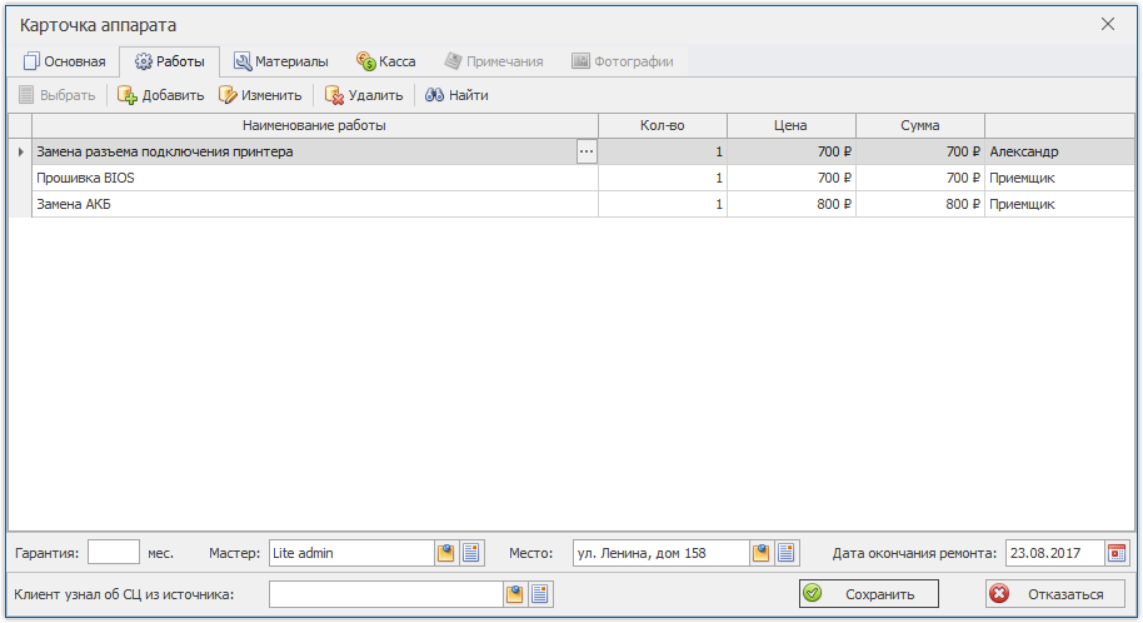Click the list icon beside Мастер field
Image resolution: width=1143 pixels, height=623 pixels.
(471, 553)
